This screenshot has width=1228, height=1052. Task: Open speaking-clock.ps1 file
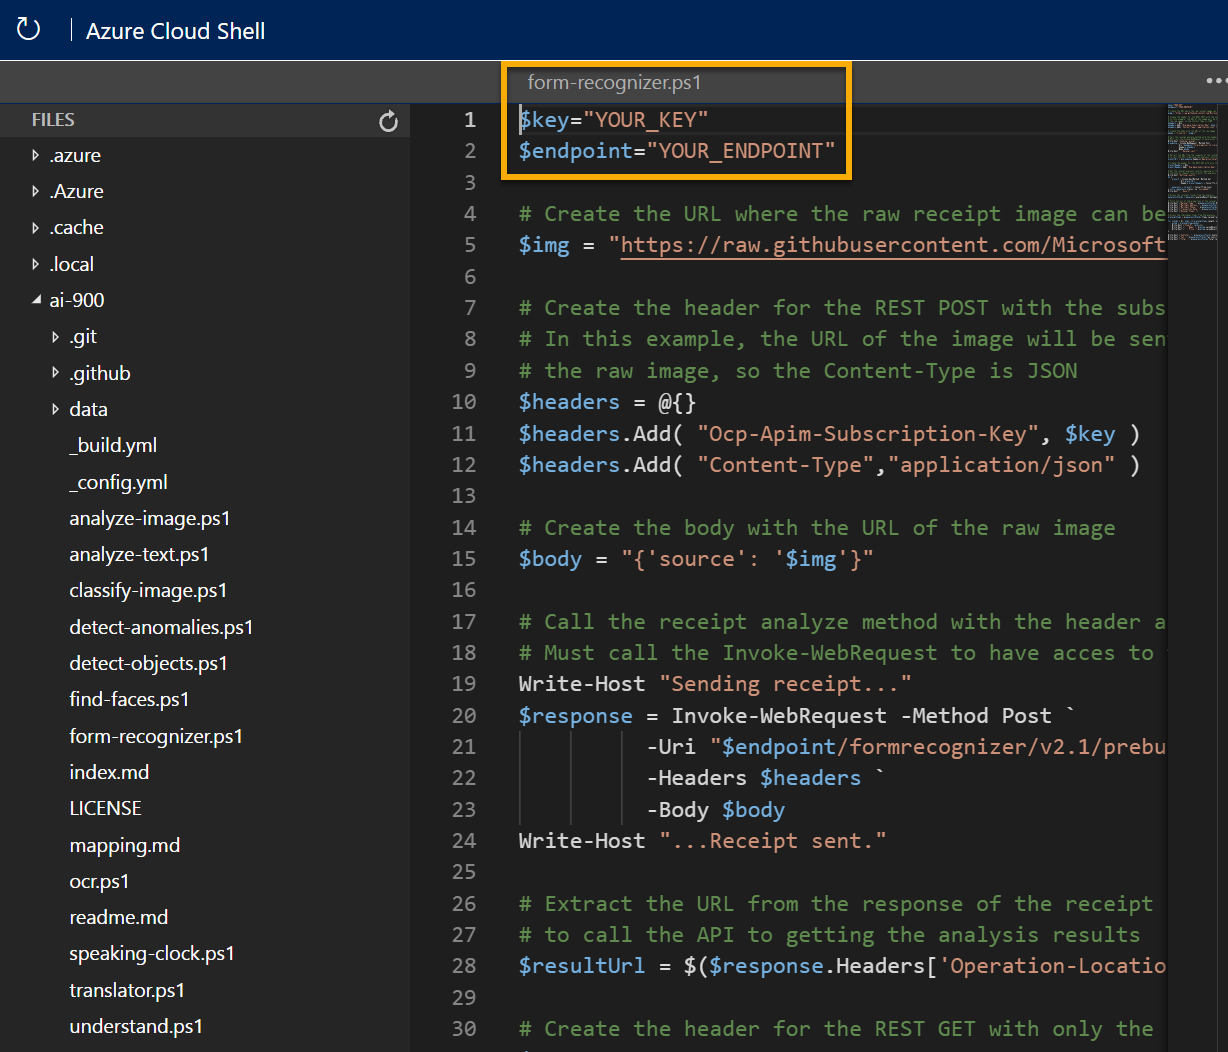click(152, 953)
